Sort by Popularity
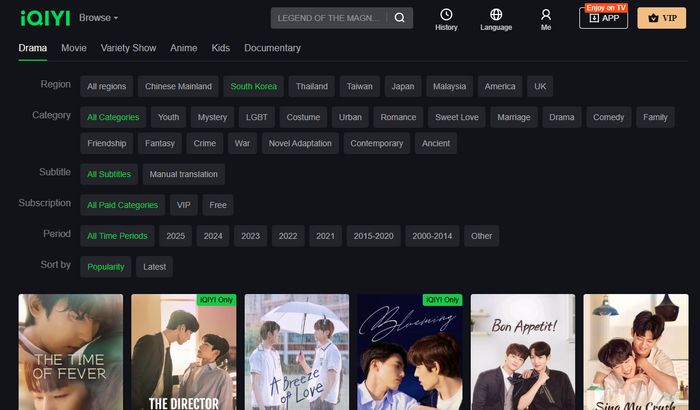This screenshot has width=700, height=410. coord(106,267)
